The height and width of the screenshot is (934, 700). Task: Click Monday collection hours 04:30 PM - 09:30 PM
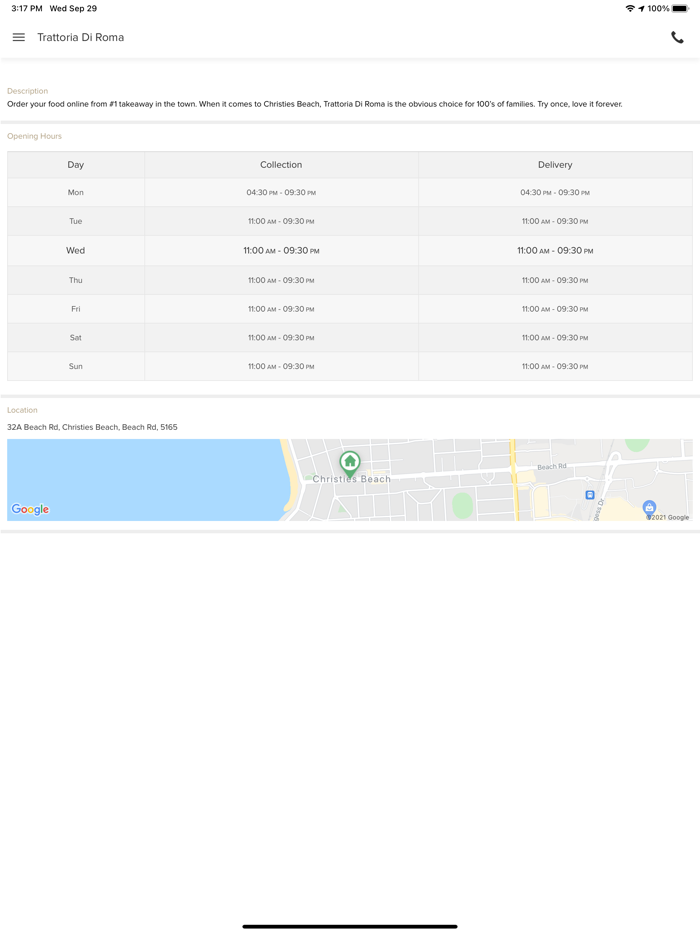[x=281, y=192]
